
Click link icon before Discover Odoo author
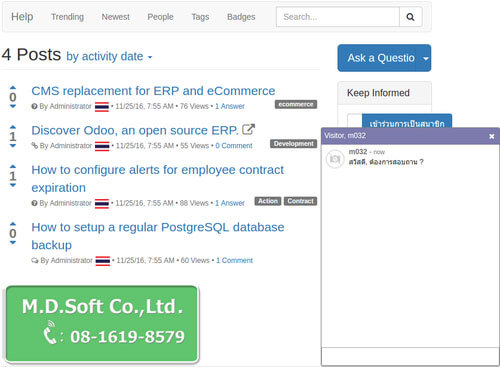click(34, 146)
